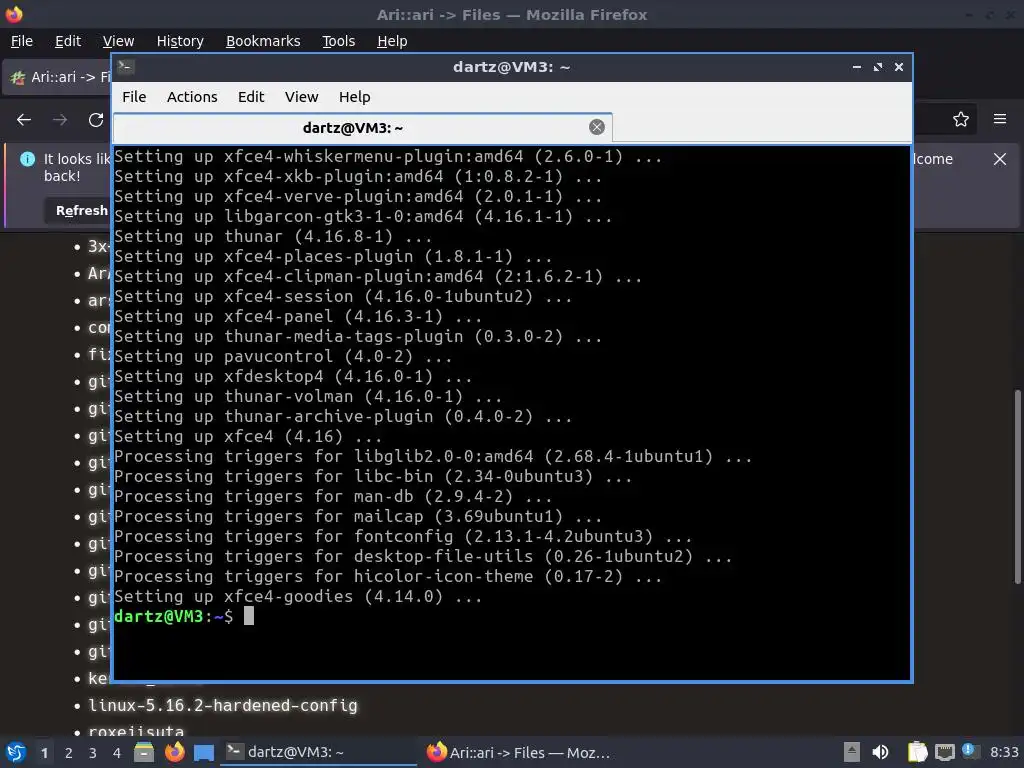The height and width of the screenshot is (768, 1024).
Task: Switch to workspace 3 in the panel
Action: (93, 753)
